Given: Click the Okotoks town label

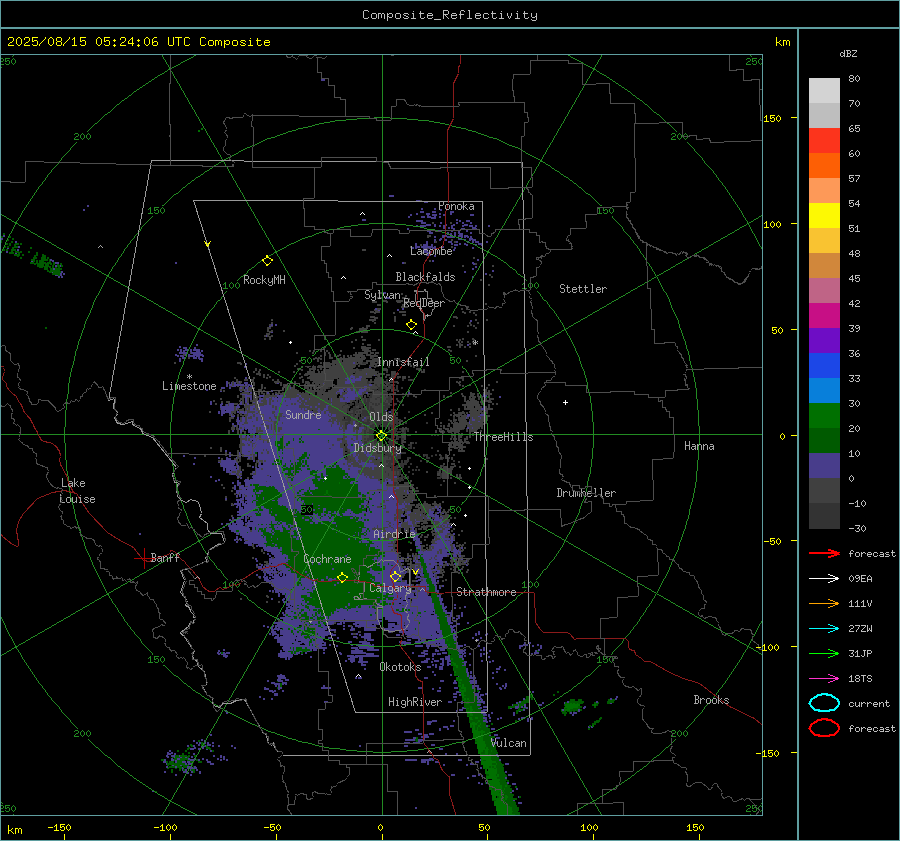Looking at the screenshot, I should pos(400,666).
